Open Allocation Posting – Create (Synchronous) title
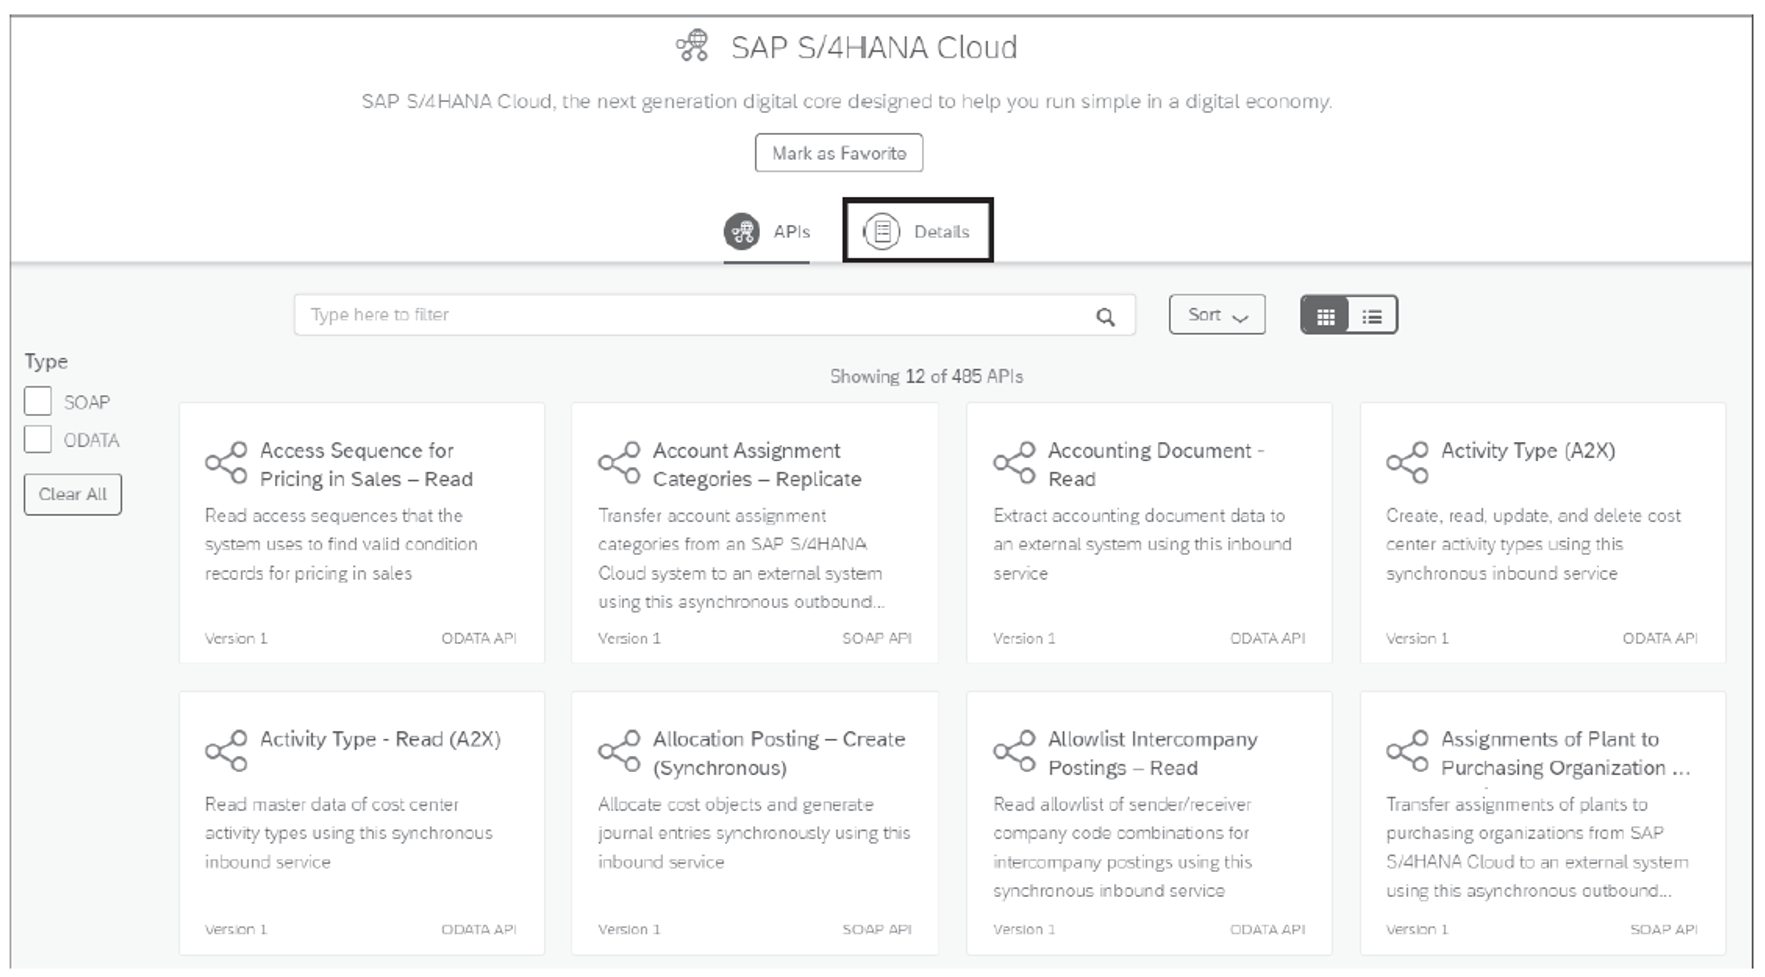The height and width of the screenshot is (977, 1765). [x=779, y=753]
